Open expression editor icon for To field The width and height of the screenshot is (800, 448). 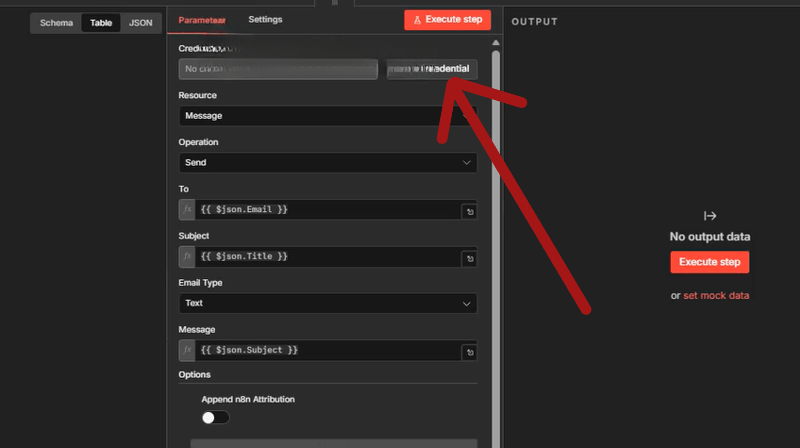click(470, 212)
